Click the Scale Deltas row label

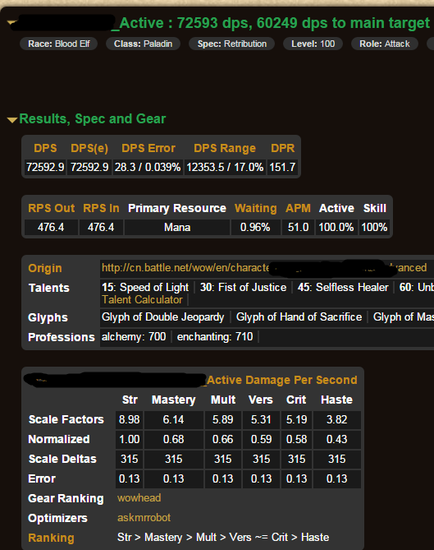point(62,459)
